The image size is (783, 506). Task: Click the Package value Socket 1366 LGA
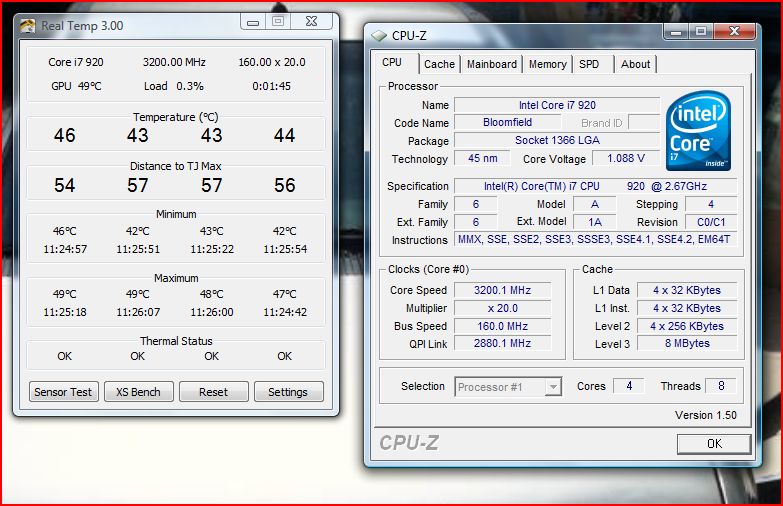[x=557, y=140]
